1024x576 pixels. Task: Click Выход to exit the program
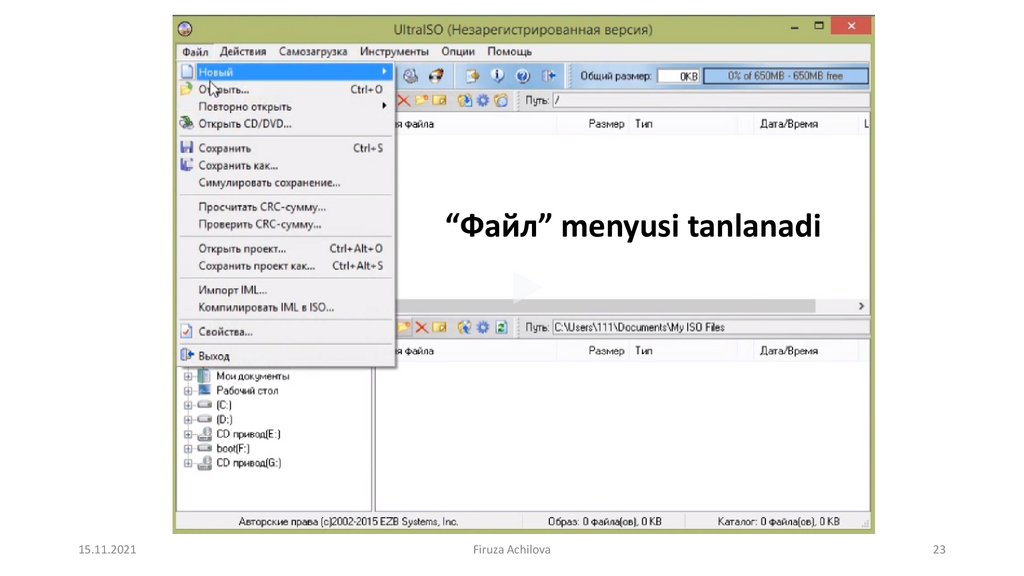click(213, 356)
